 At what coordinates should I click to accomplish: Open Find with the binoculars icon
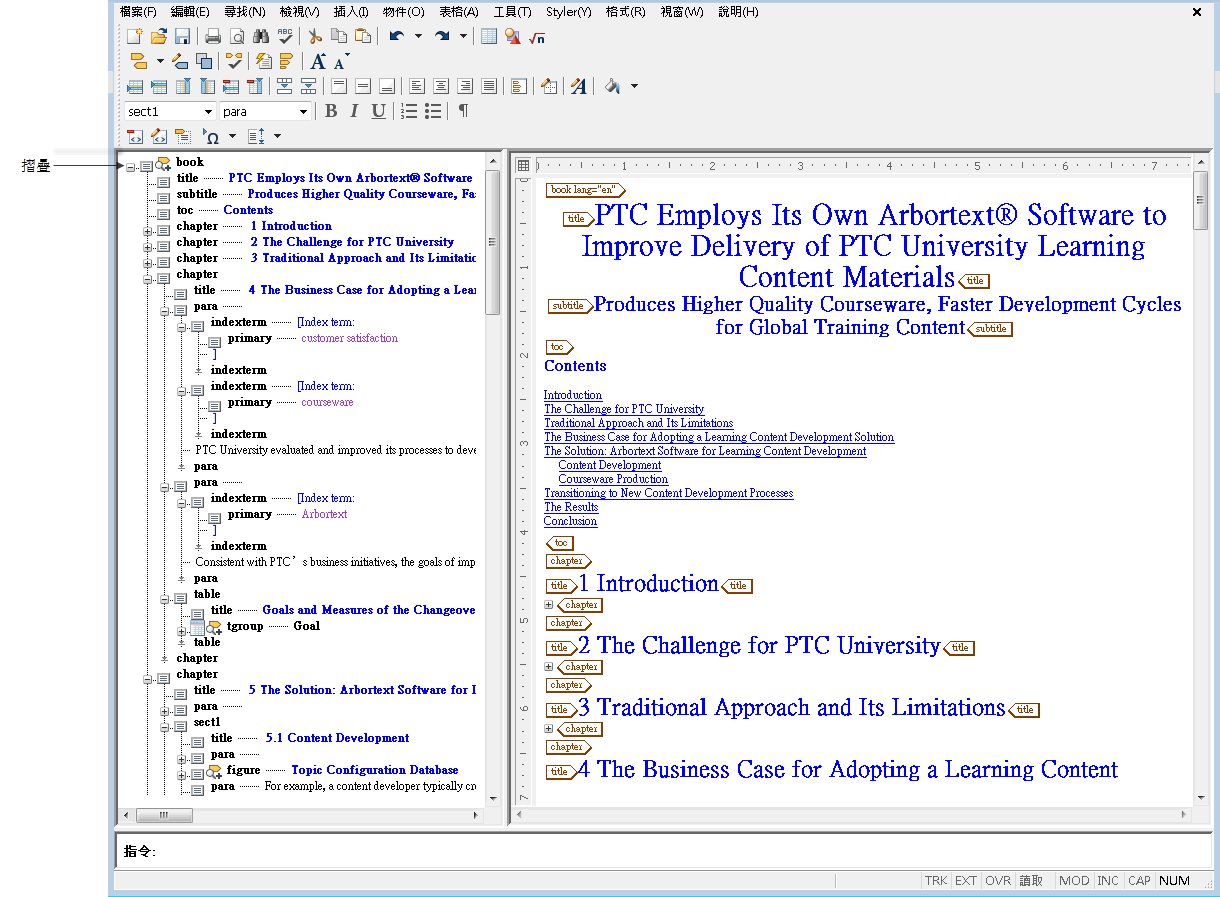coord(261,37)
